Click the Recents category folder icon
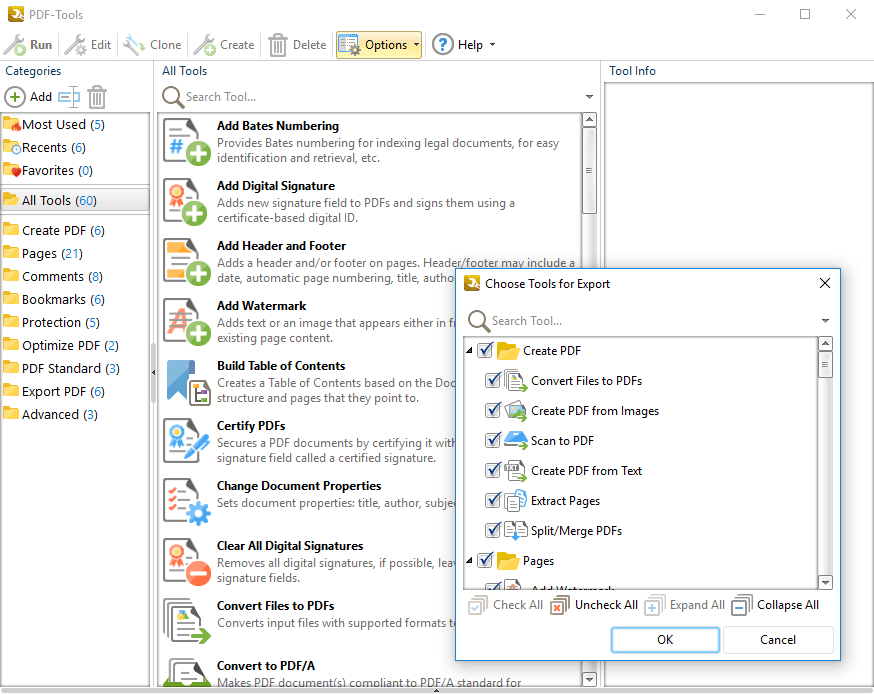 [12, 147]
